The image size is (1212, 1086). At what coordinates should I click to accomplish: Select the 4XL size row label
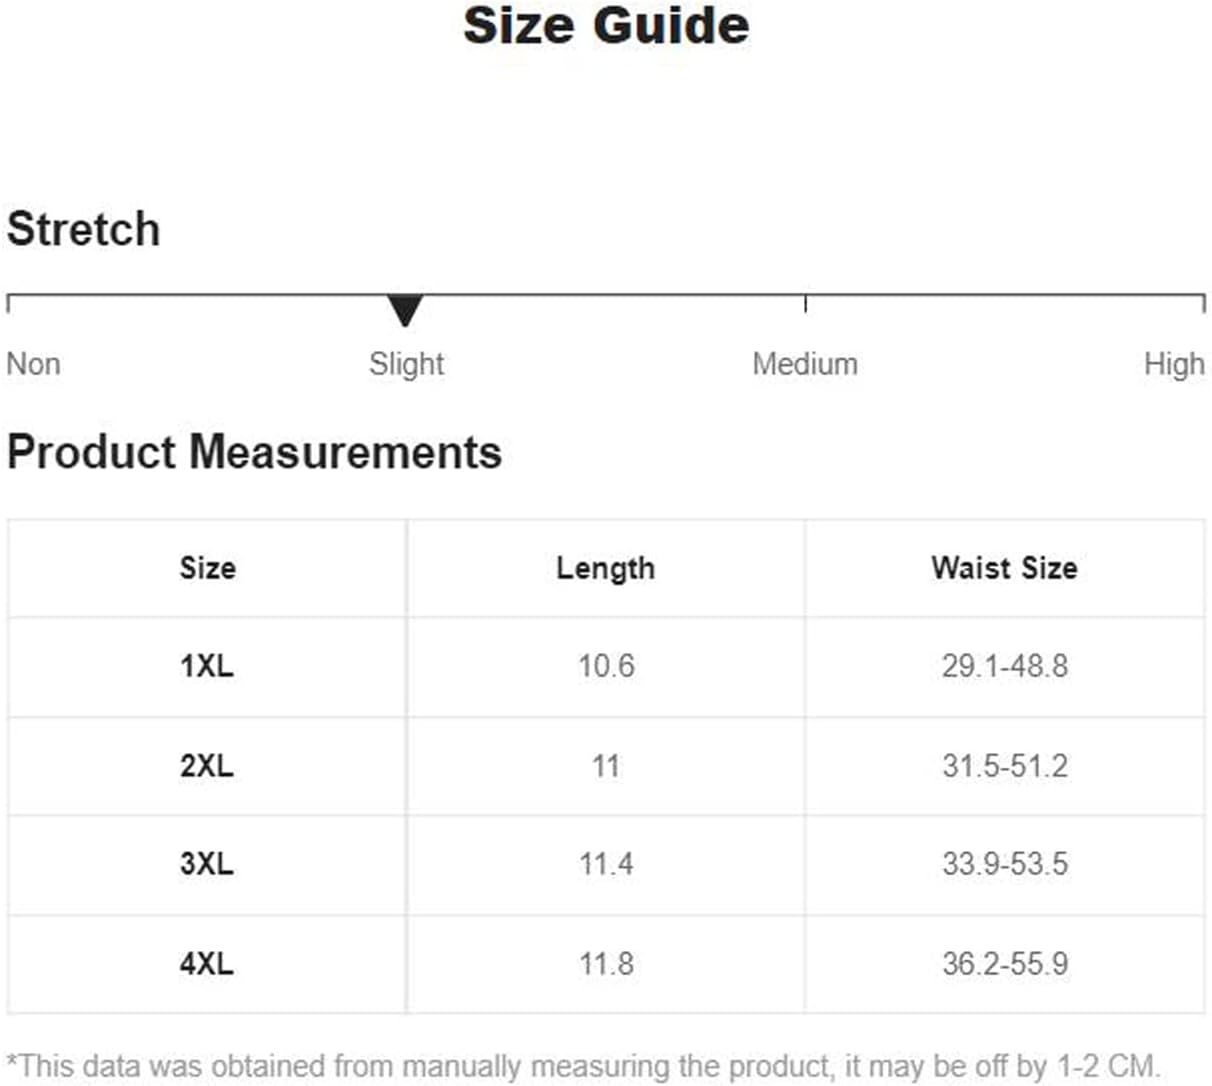(207, 964)
